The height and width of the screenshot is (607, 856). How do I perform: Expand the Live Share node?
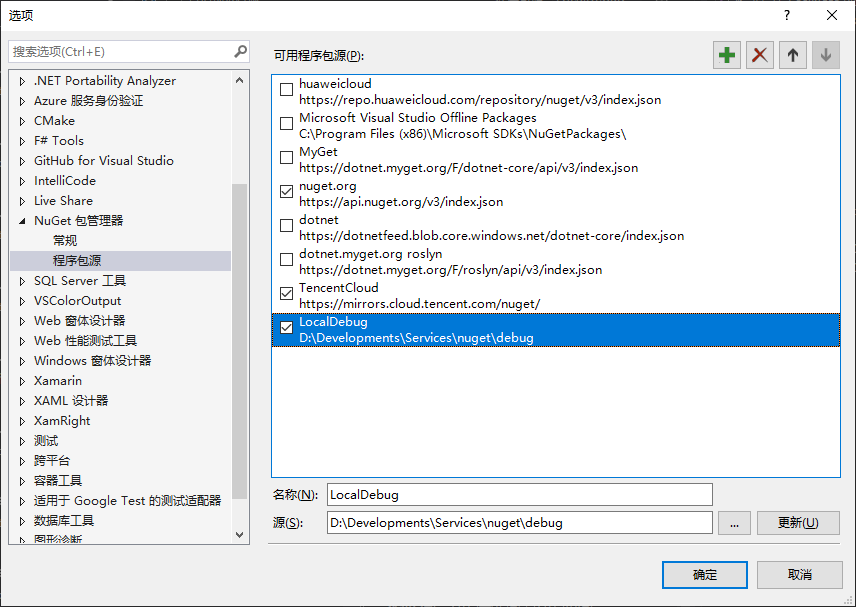pos(22,201)
